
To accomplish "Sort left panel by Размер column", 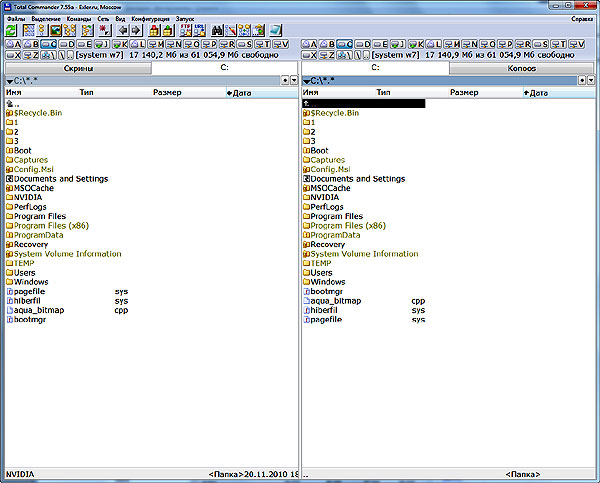I will 166,92.
